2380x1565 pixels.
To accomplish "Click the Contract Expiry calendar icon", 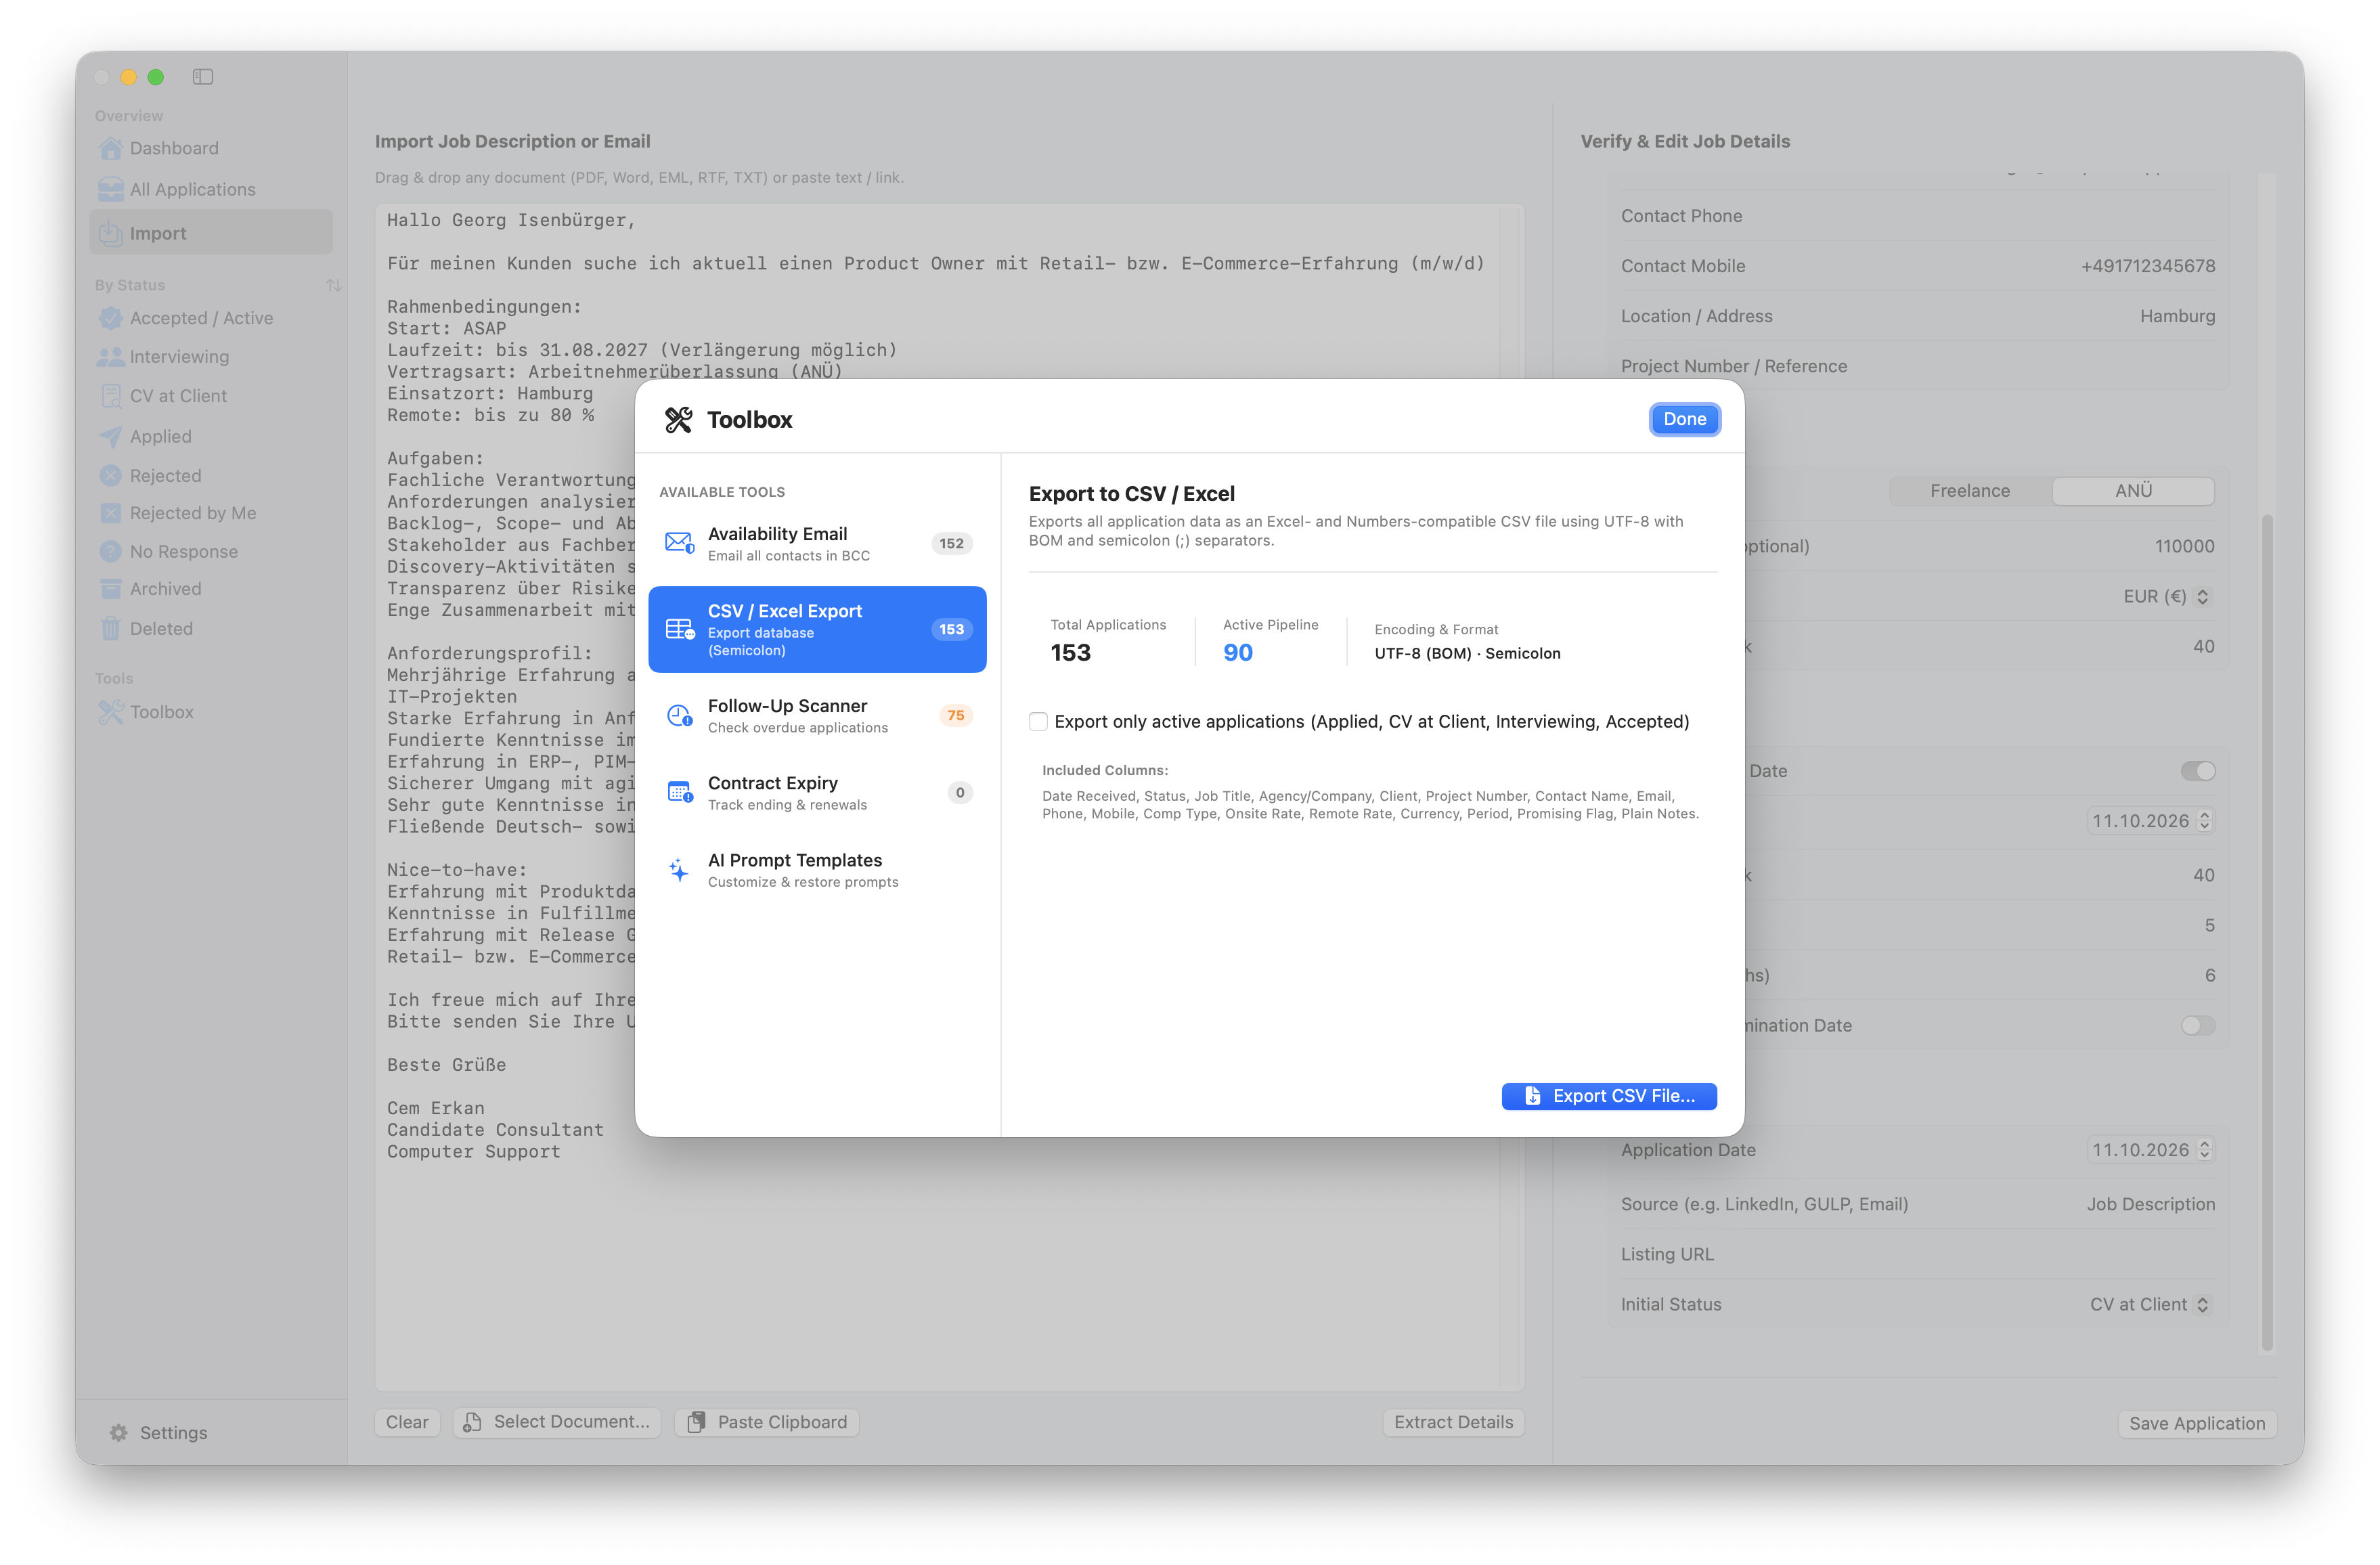I will tap(680, 792).
